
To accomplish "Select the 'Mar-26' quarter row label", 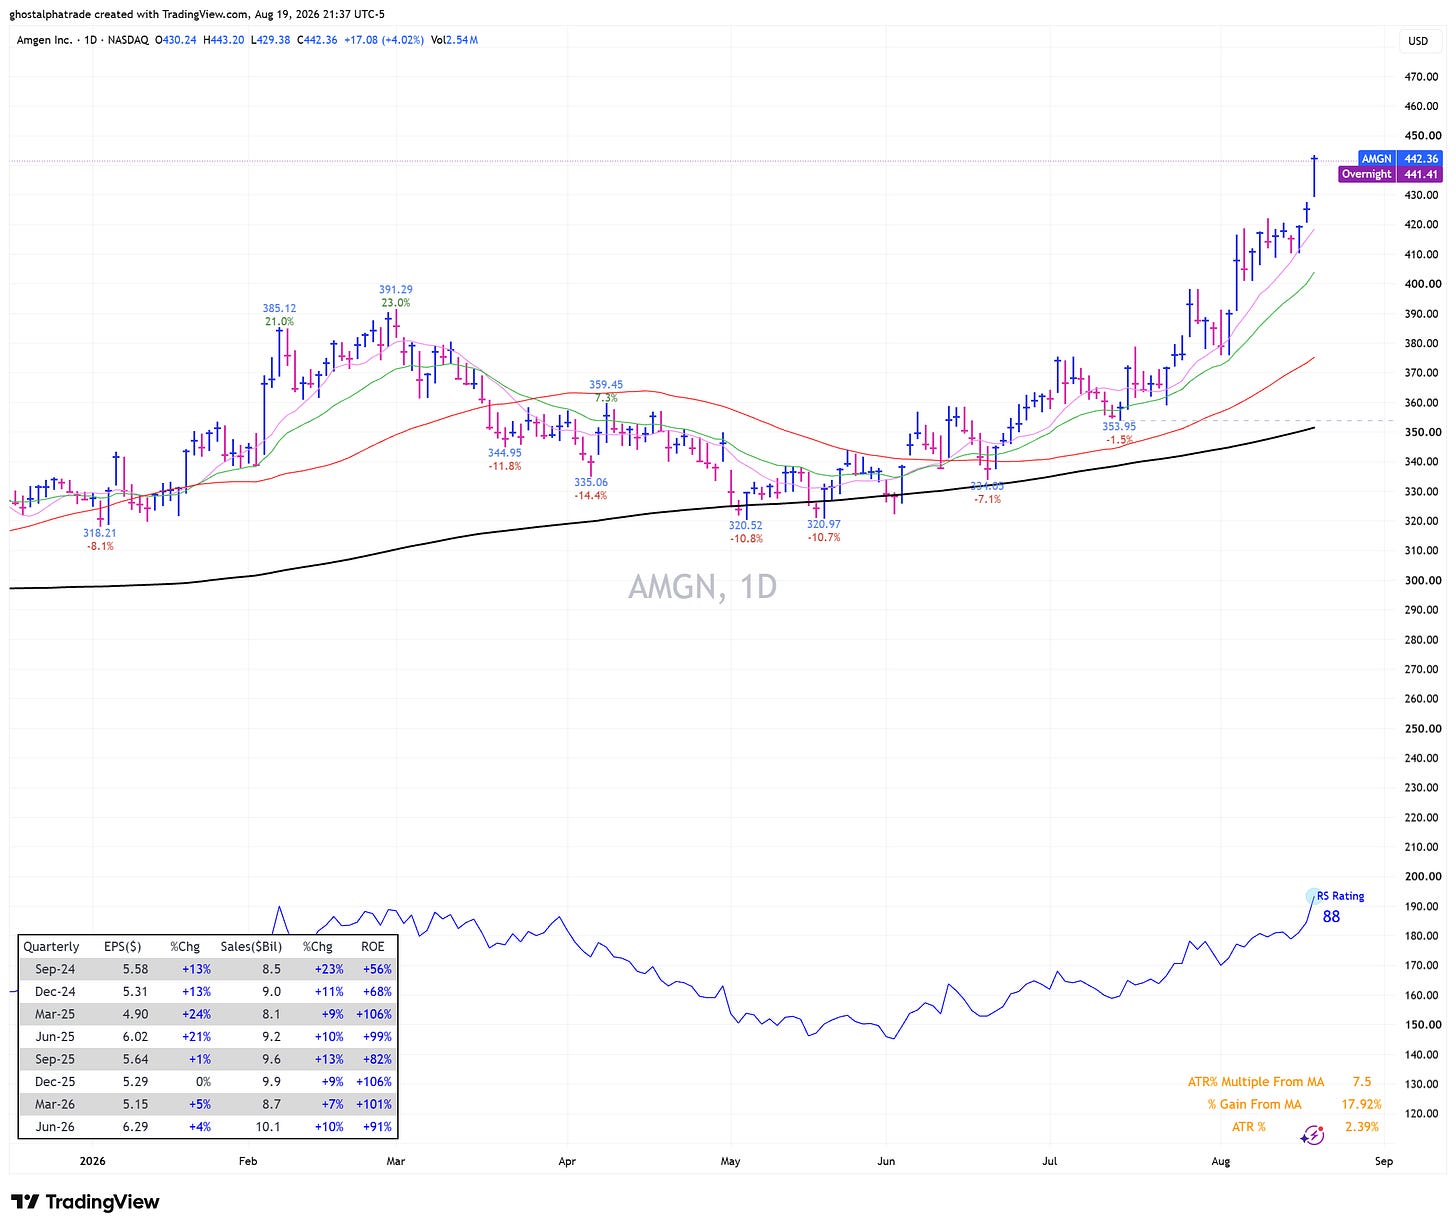I will tap(55, 1104).
